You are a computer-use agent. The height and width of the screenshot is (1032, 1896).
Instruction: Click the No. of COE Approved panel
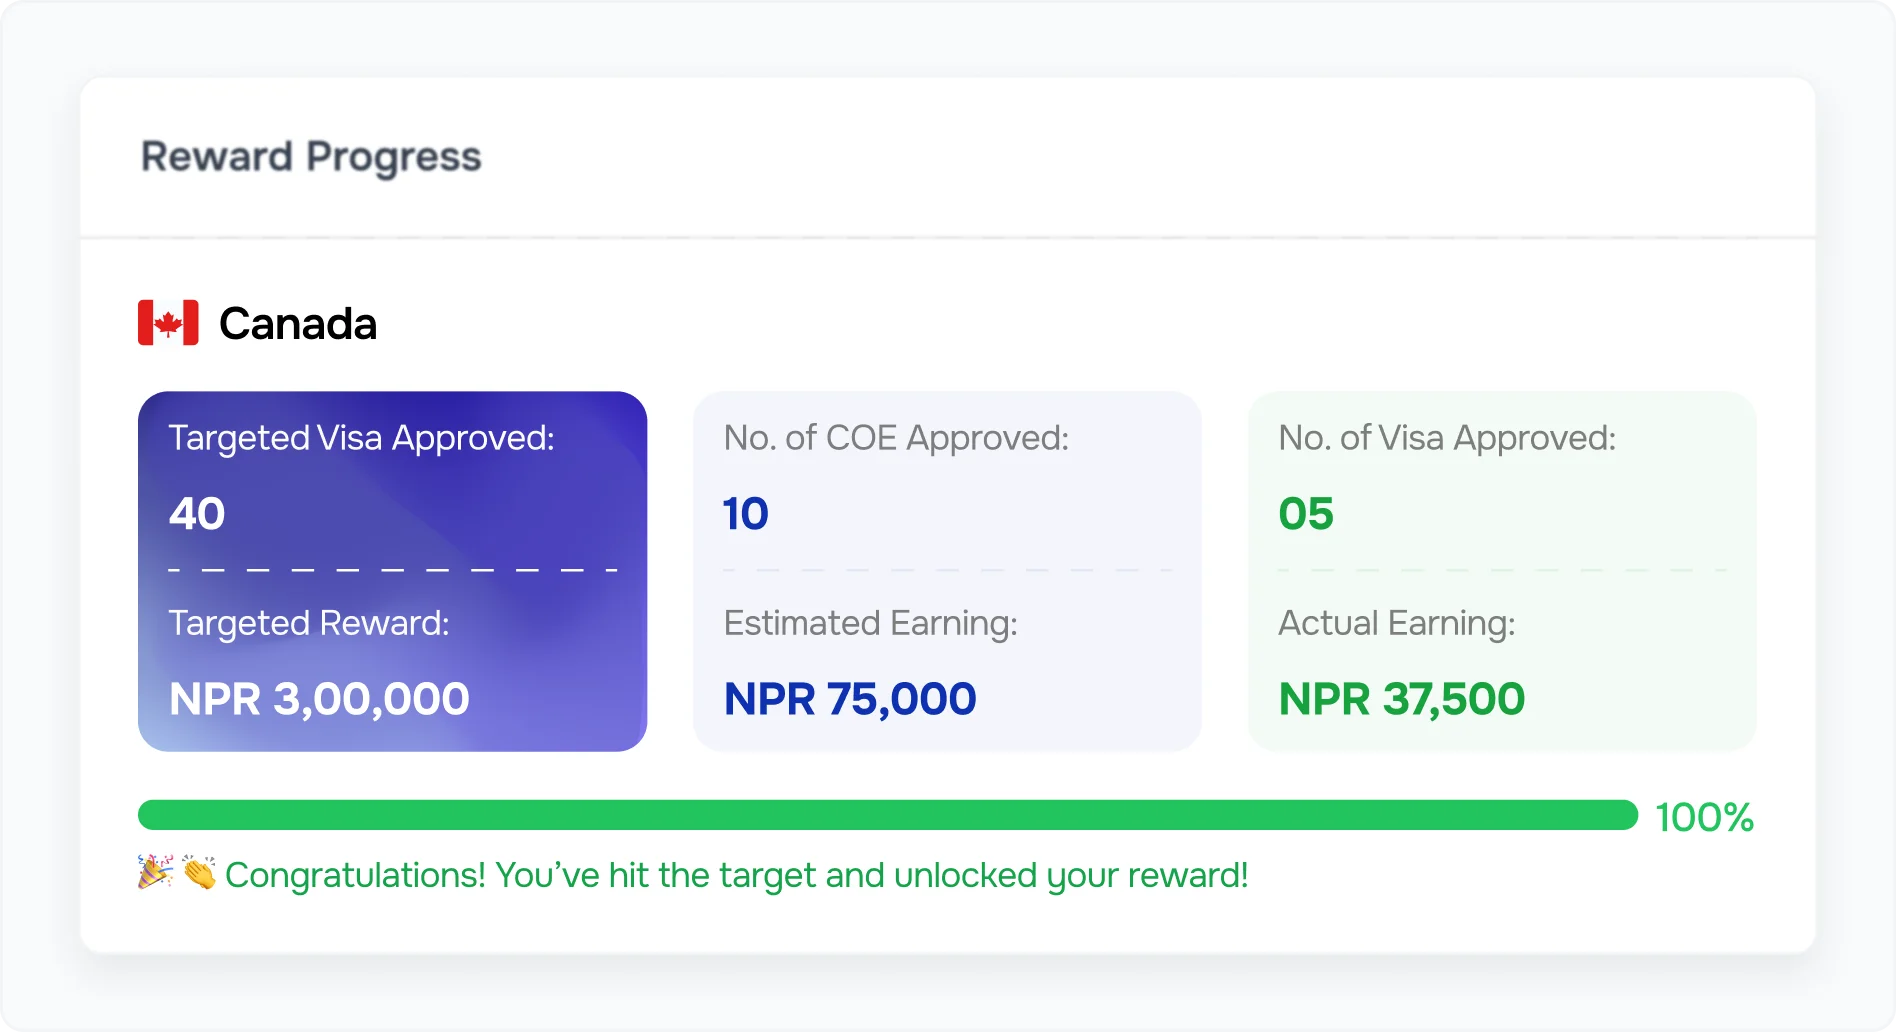click(x=947, y=568)
